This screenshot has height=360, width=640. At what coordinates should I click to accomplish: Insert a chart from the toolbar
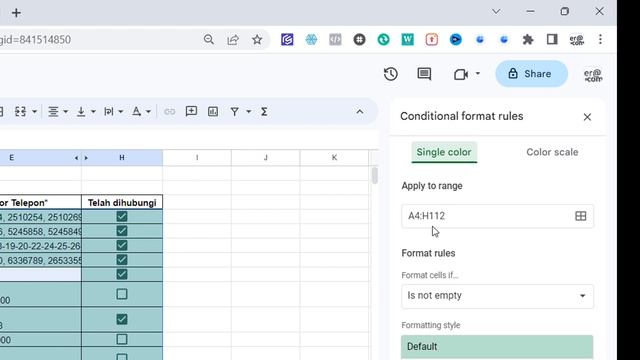coord(213,111)
